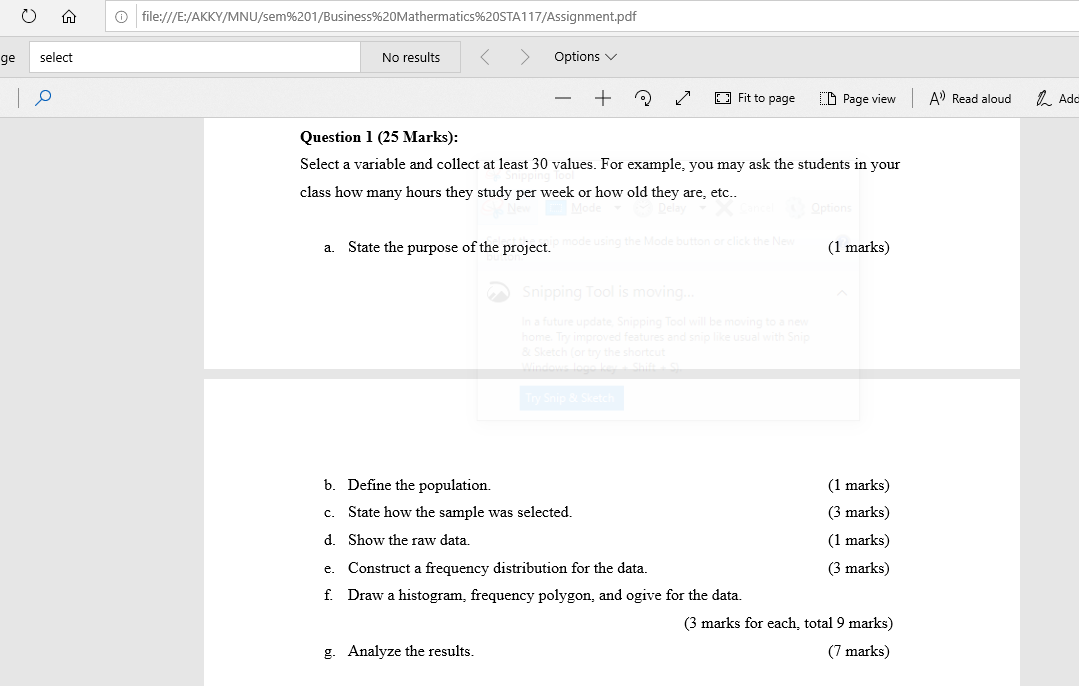
Task: View page info for the file URL
Action: coord(121,16)
